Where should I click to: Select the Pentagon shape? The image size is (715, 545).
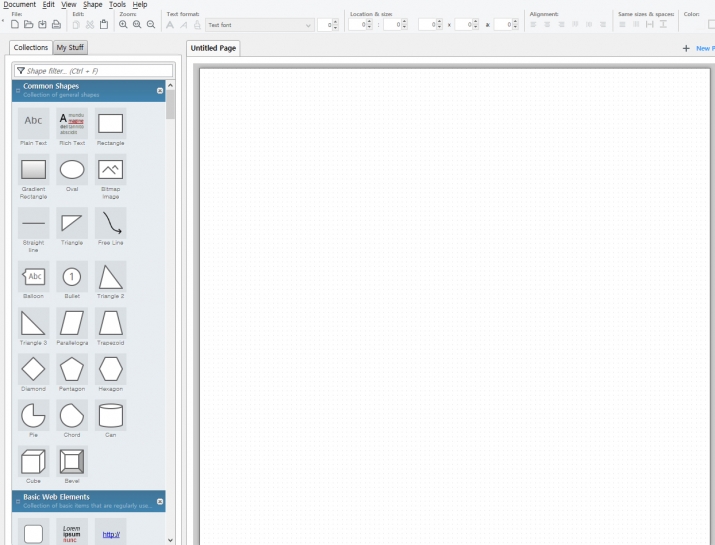[72, 373]
